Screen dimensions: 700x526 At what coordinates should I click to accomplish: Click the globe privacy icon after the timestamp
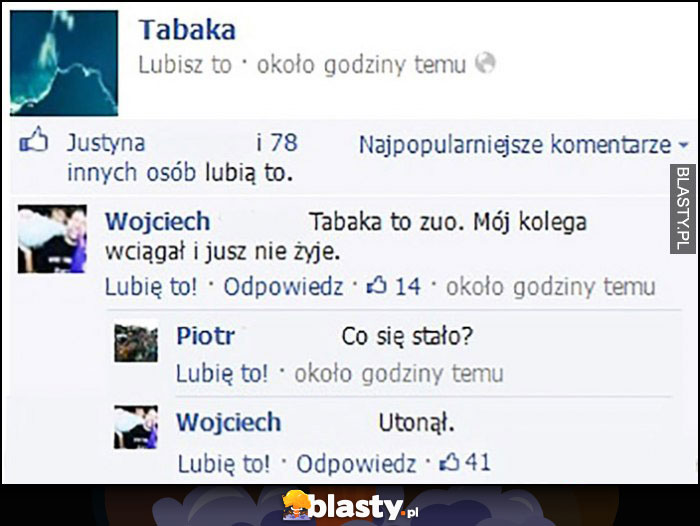pyautogui.click(x=485, y=63)
